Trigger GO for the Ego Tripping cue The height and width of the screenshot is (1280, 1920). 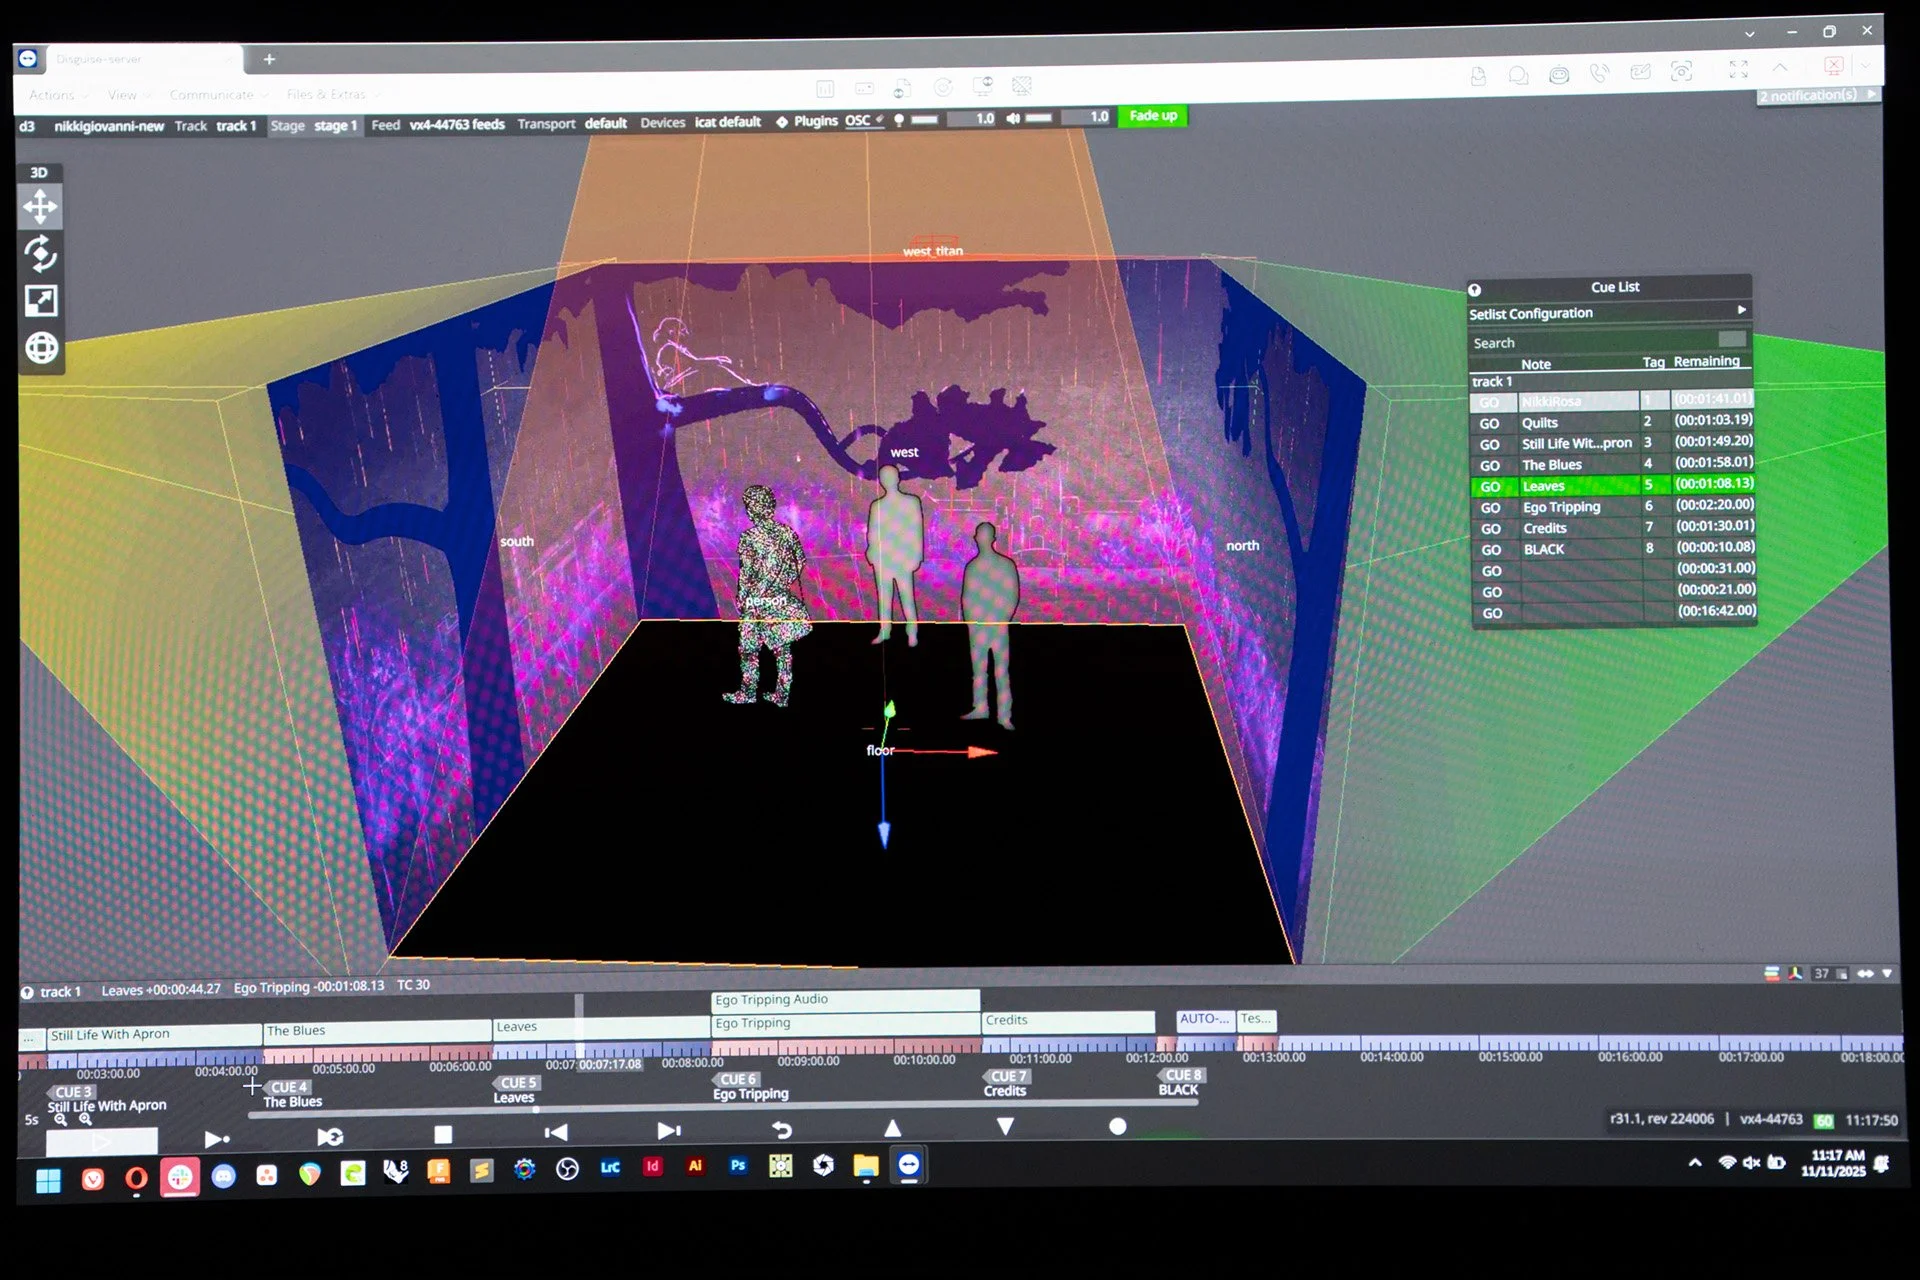coord(1490,508)
